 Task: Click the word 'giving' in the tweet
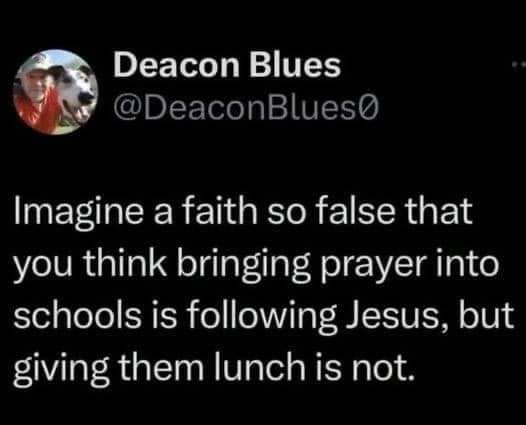click(60, 368)
